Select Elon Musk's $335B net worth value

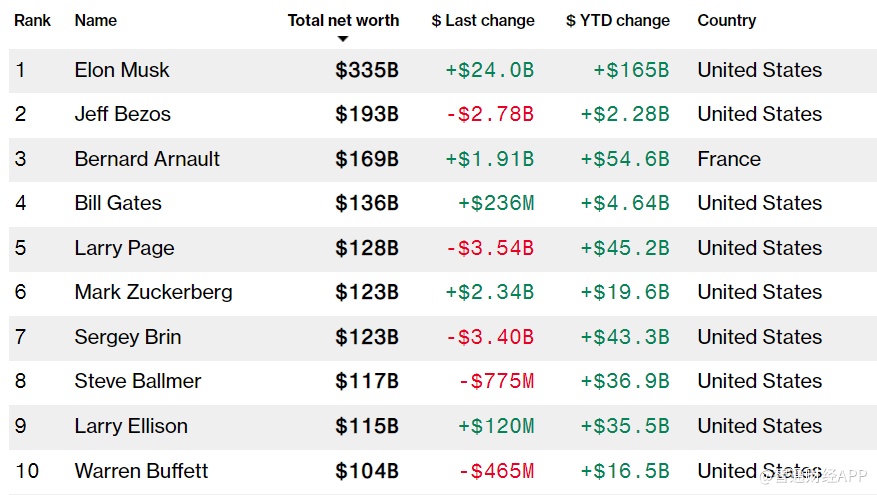point(367,70)
